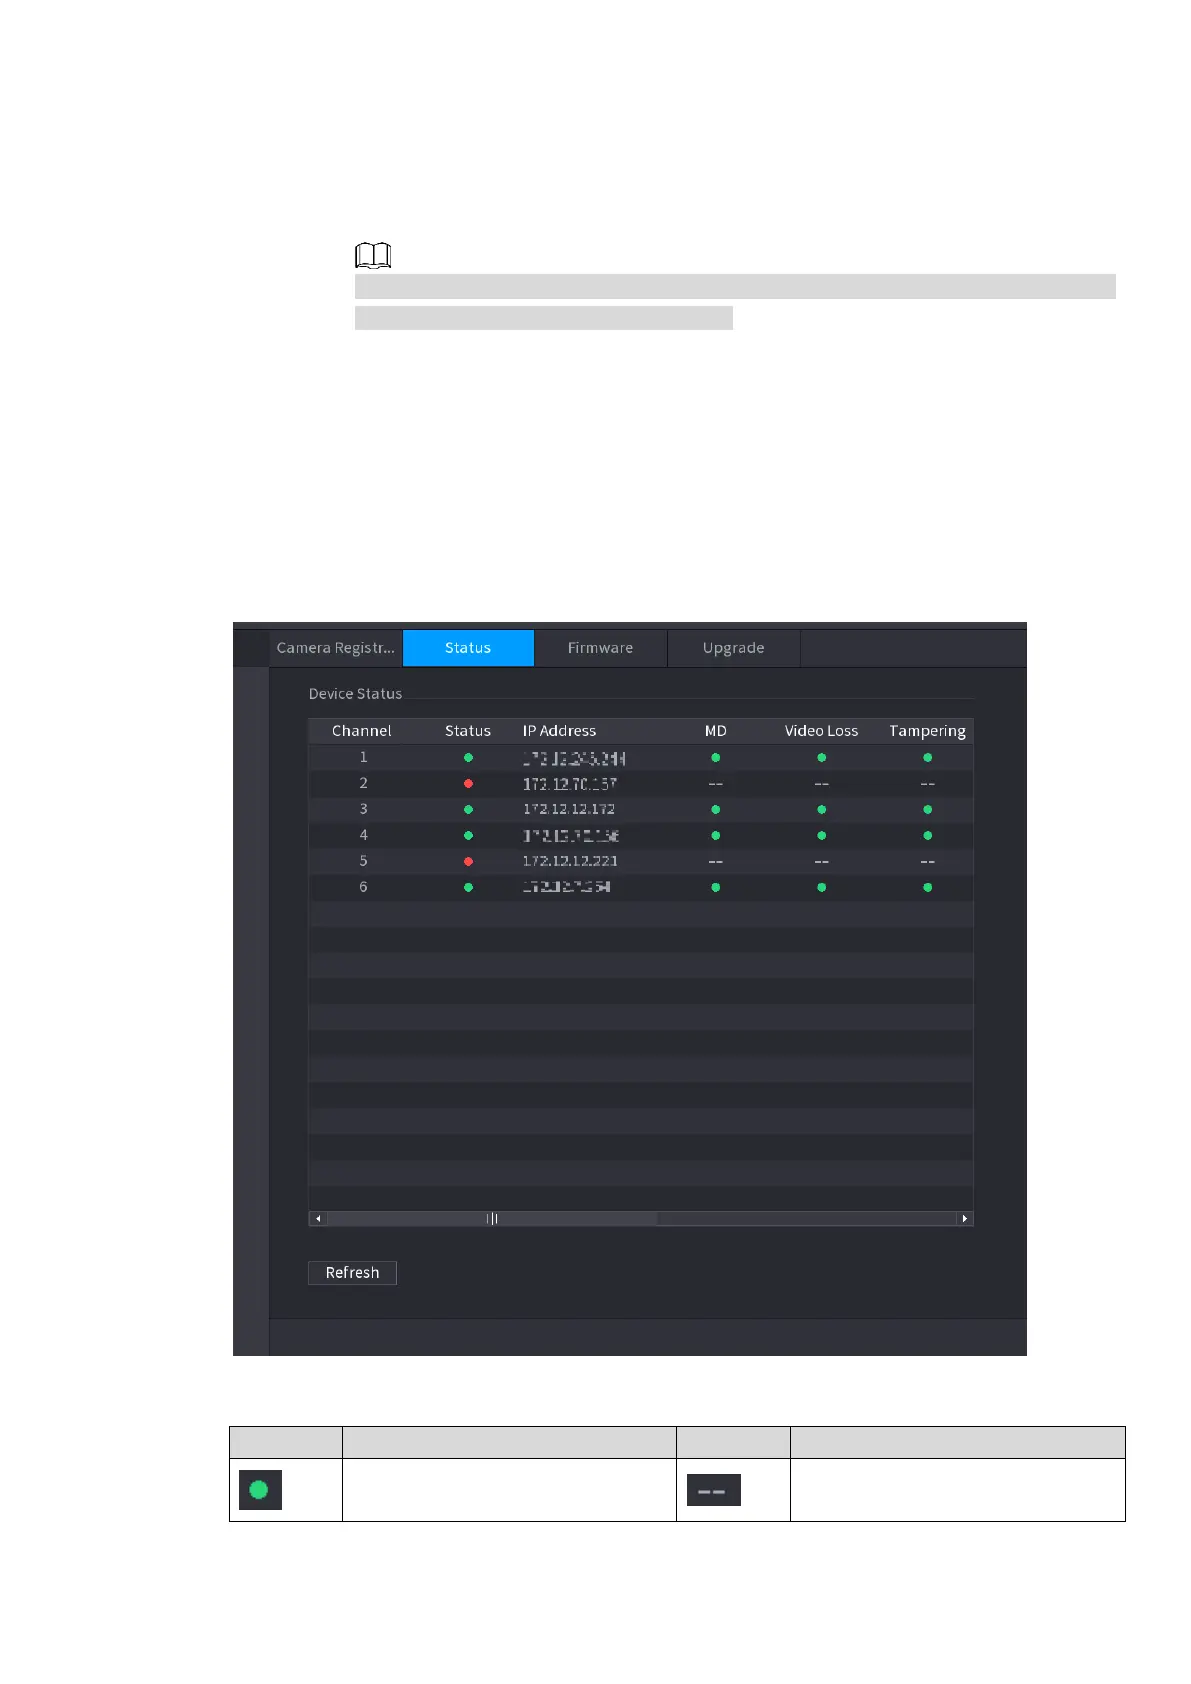The width and height of the screenshot is (1191, 1684).
Task: Click the left arrow of the horizontal scrollbar
Action: click(x=318, y=1219)
